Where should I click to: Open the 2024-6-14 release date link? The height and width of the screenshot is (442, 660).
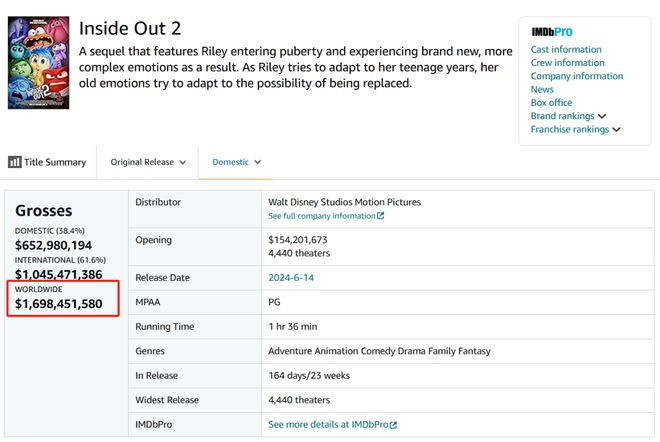tap(292, 277)
